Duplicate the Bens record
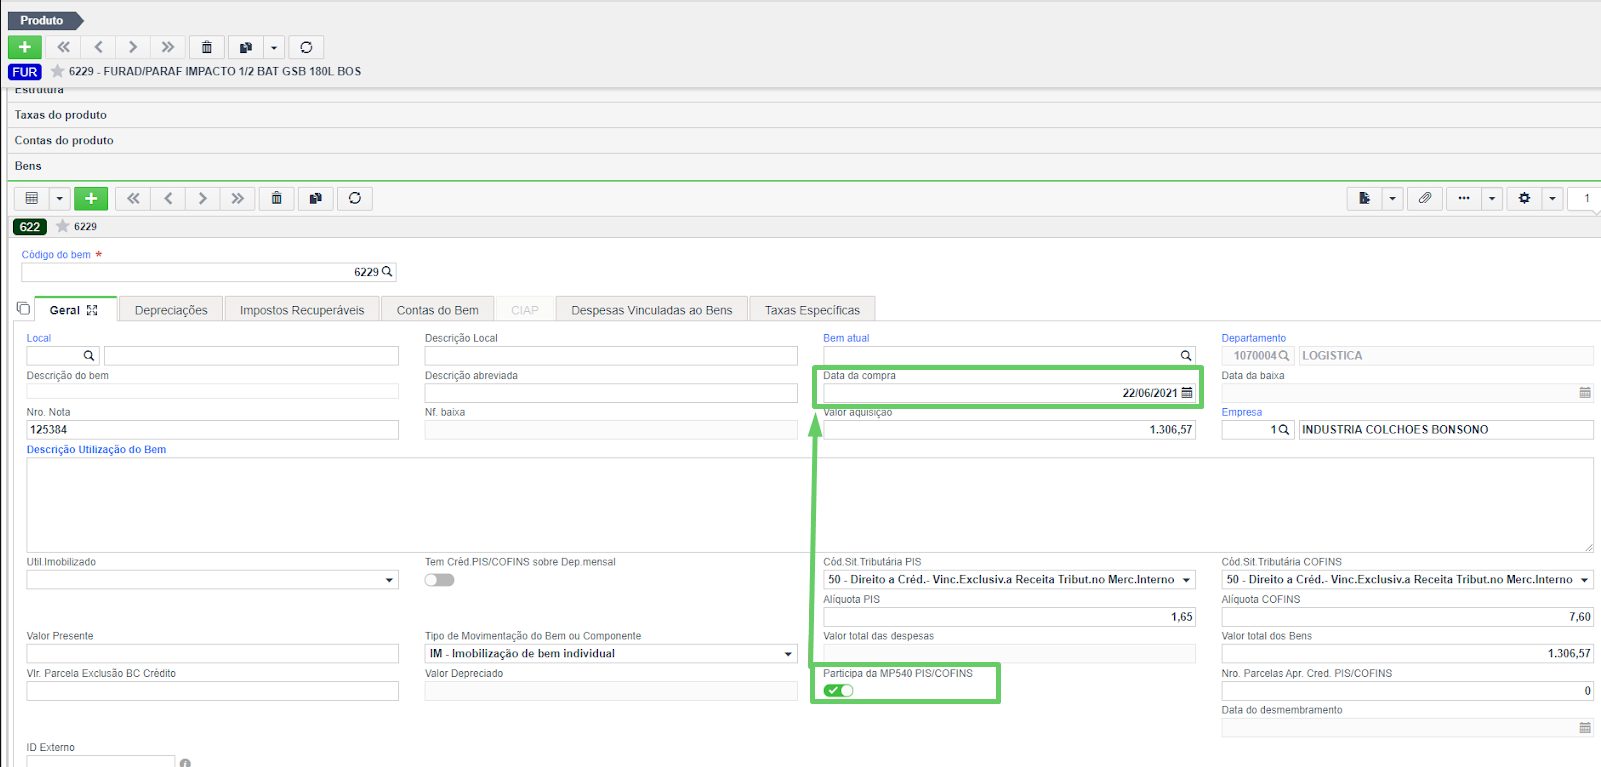 [316, 198]
